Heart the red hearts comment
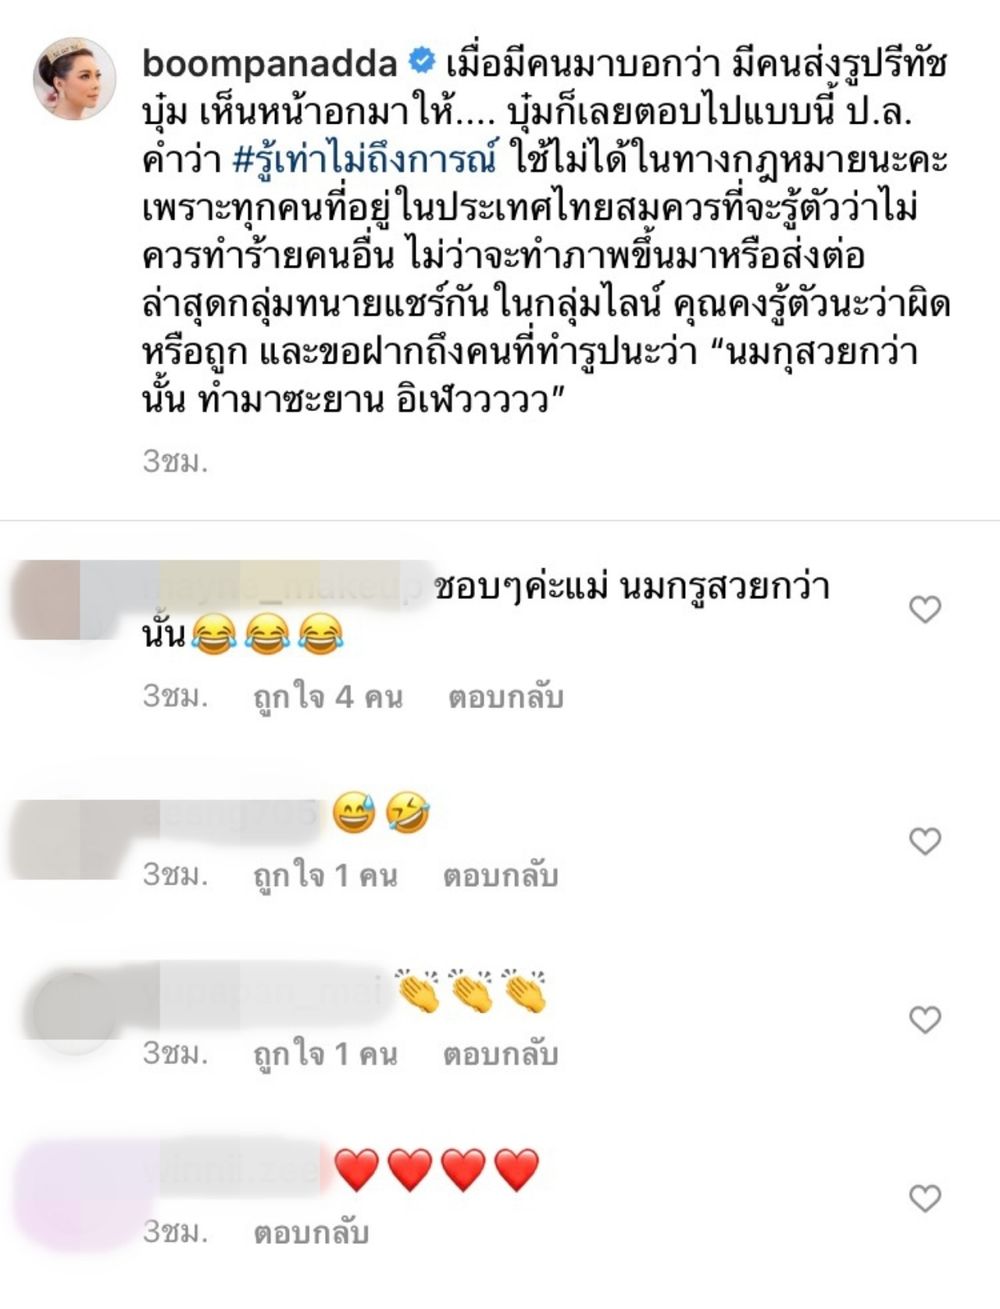Viewport: 1000px width, 1309px height. pyautogui.click(x=925, y=1198)
